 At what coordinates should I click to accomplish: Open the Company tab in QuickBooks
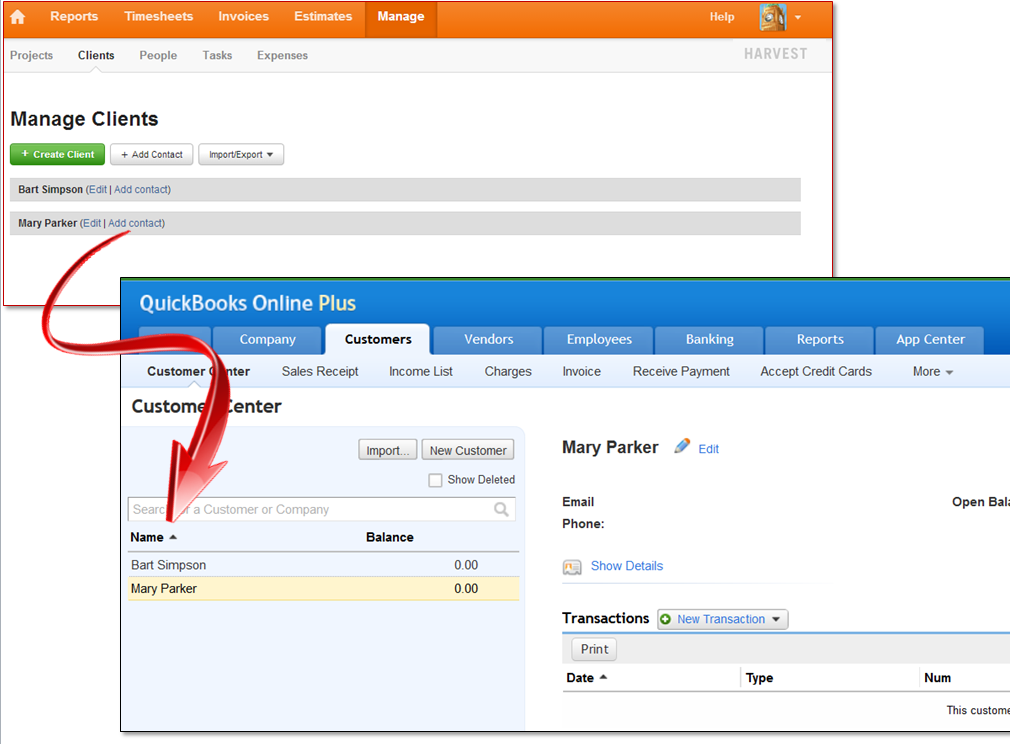(267, 340)
